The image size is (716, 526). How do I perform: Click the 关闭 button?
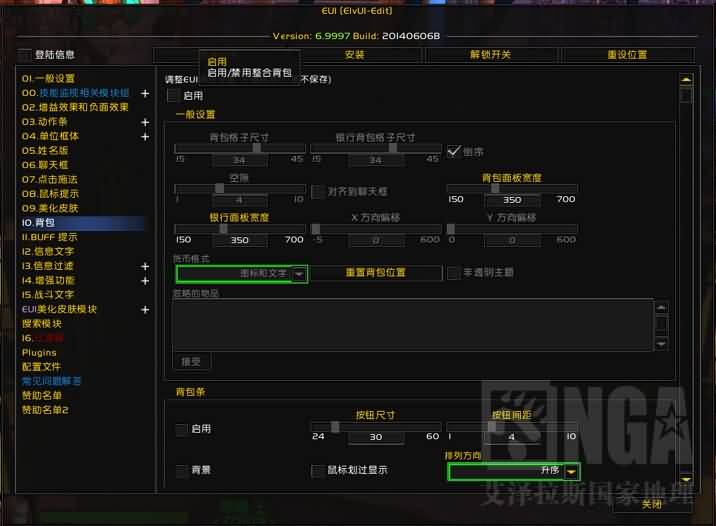point(652,505)
